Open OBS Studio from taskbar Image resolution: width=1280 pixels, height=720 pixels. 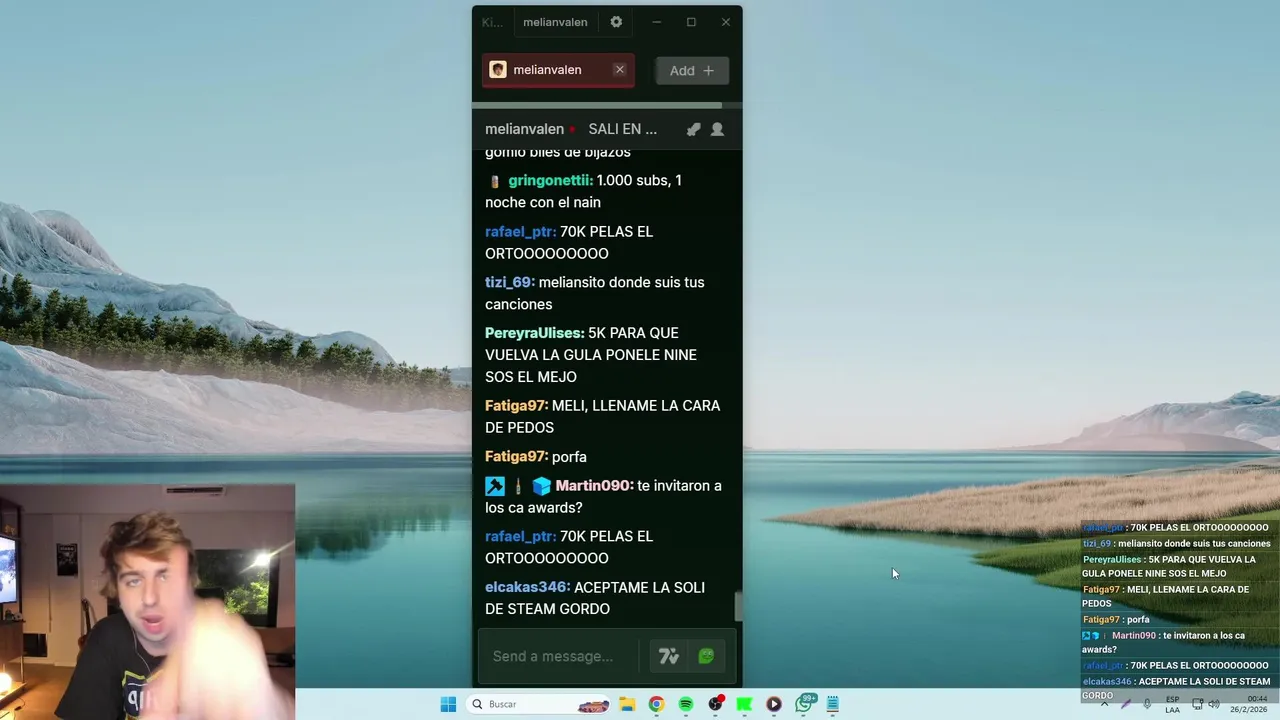pyautogui.click(x=715, y=704)
